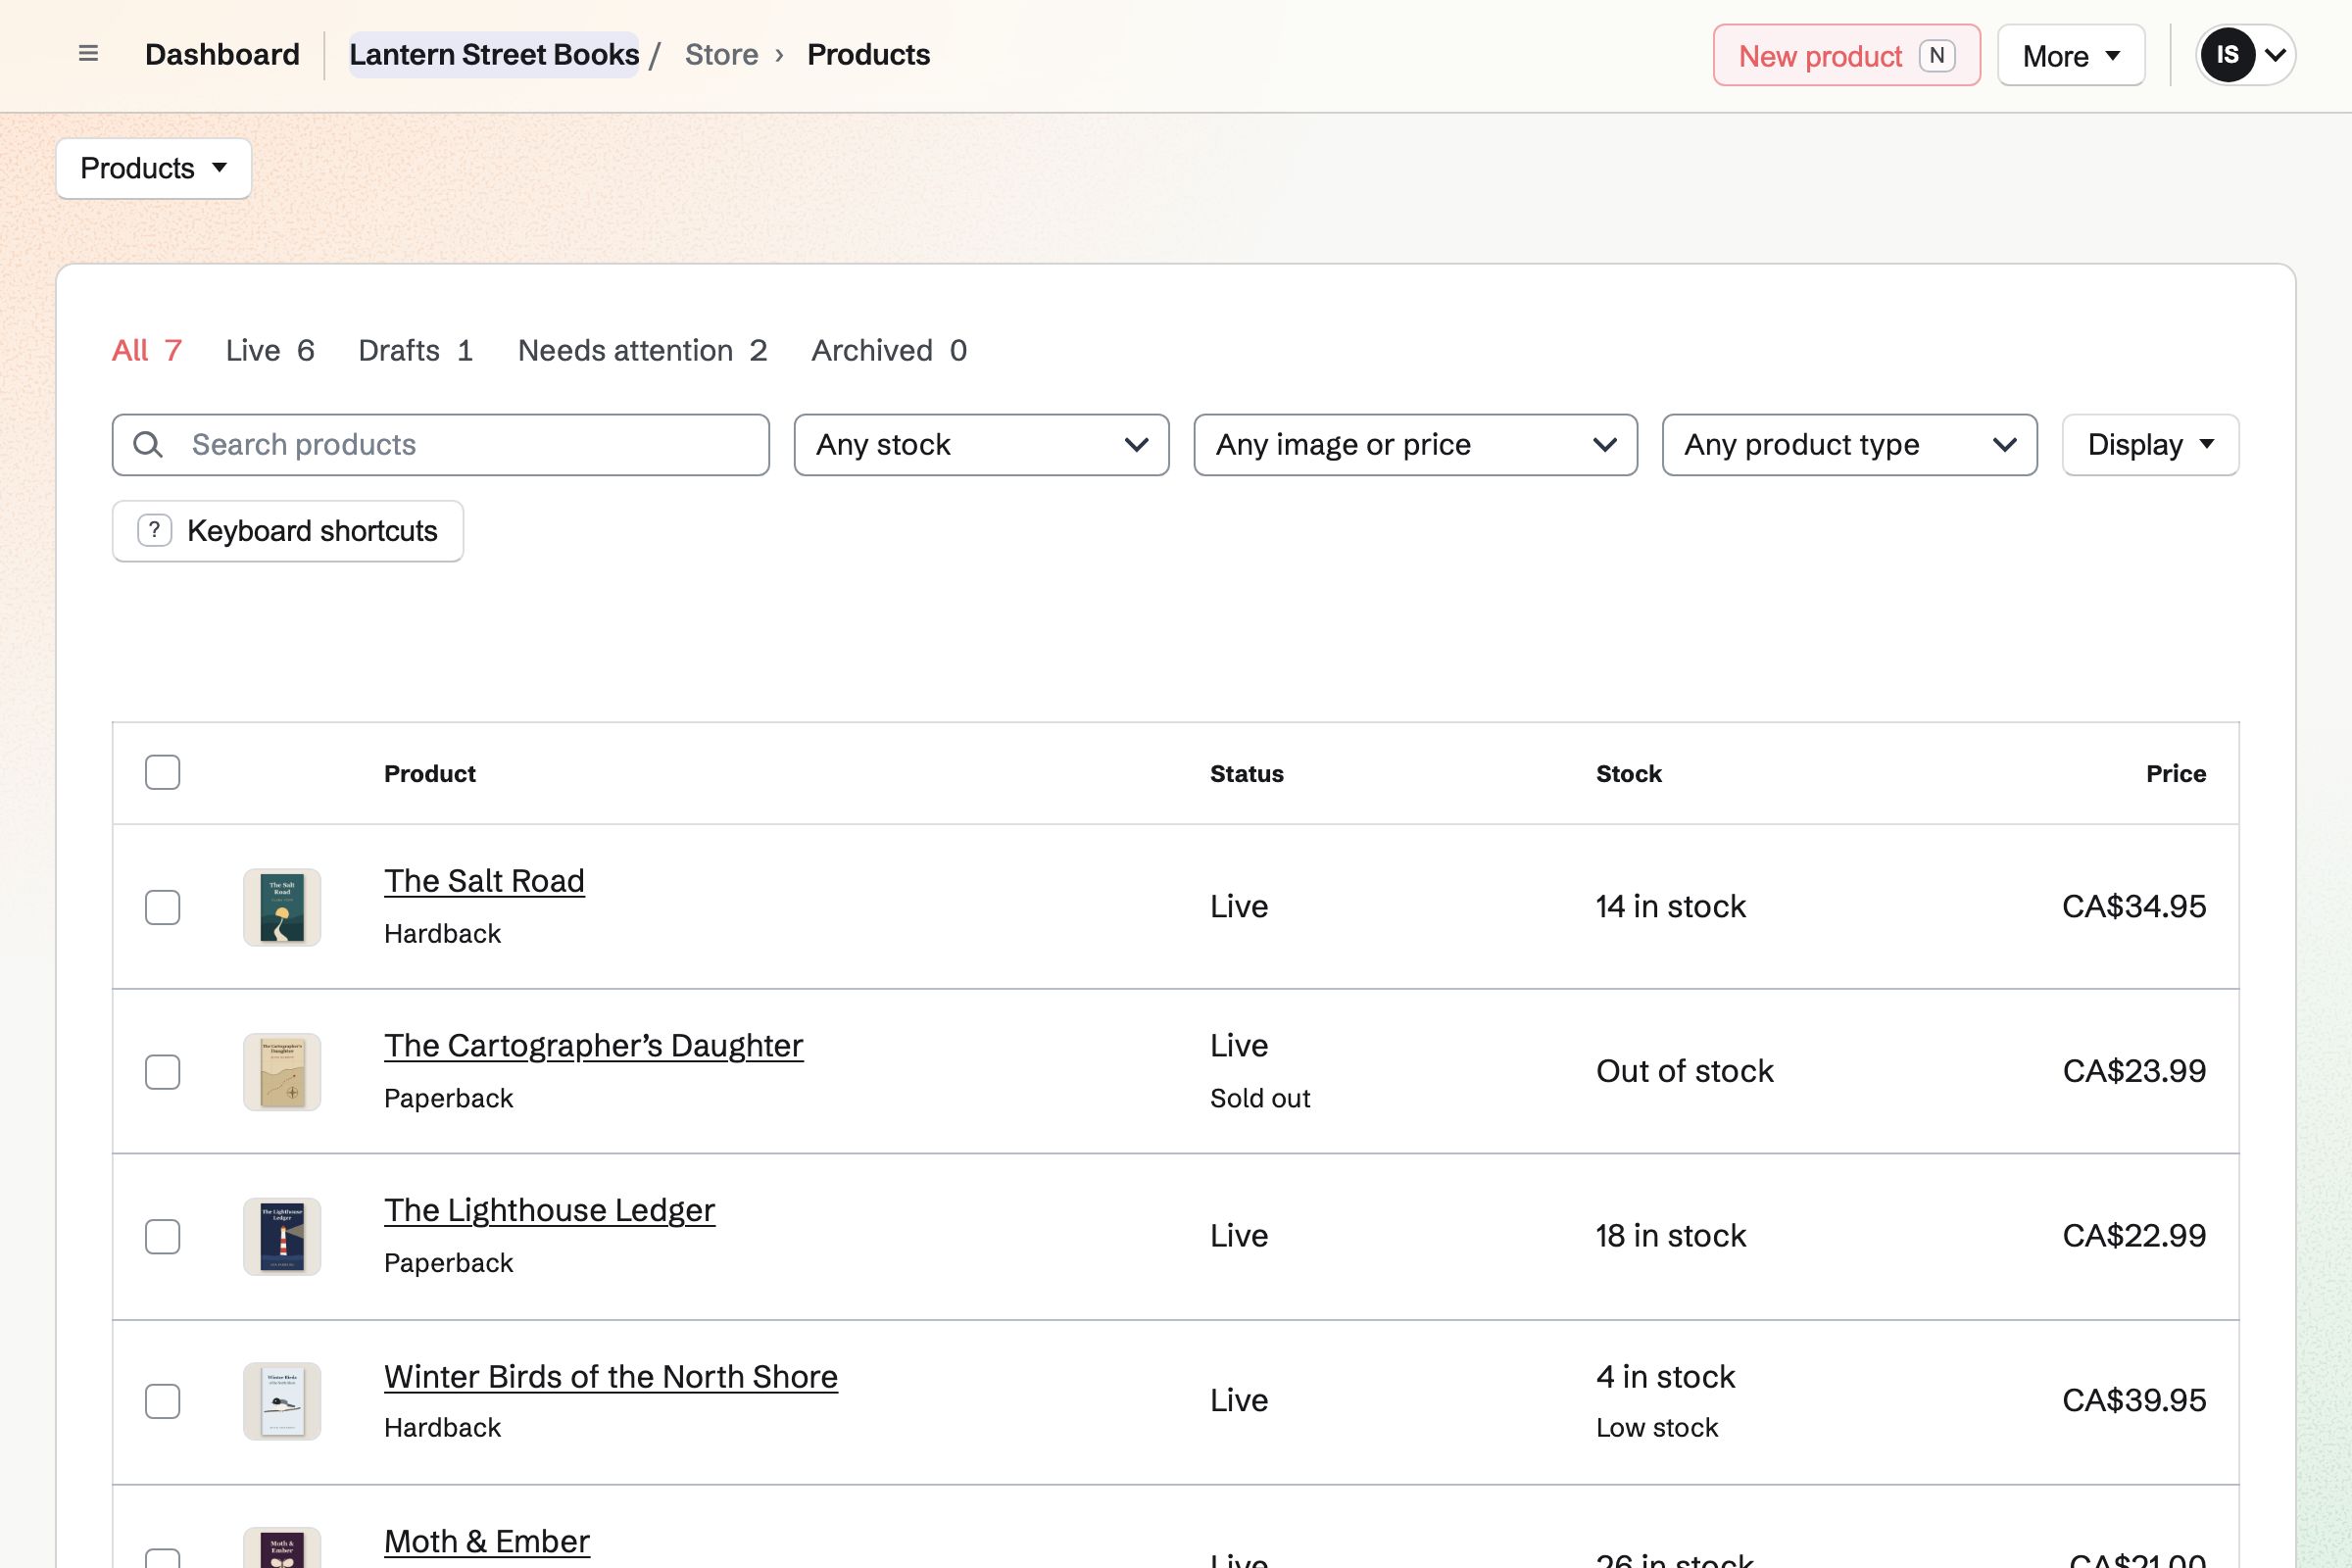The image size is (2352, 1568).
Task: Go to Dashboard
Action: (222, 54)
